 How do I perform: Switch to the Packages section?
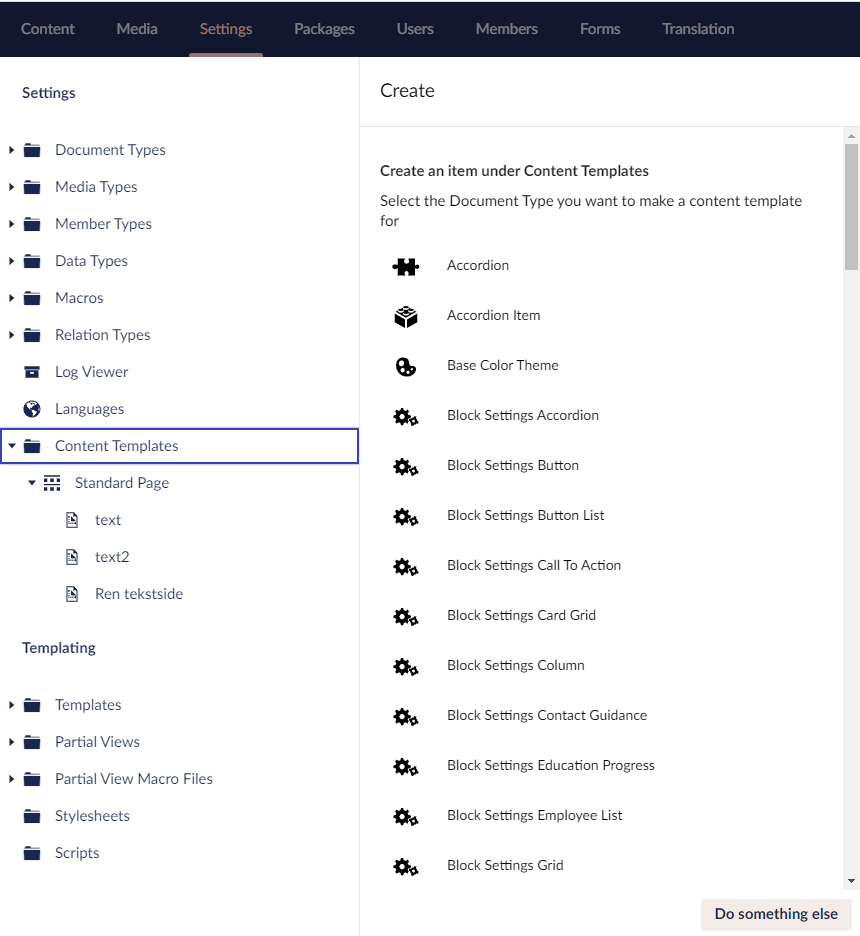coord(324,29)
